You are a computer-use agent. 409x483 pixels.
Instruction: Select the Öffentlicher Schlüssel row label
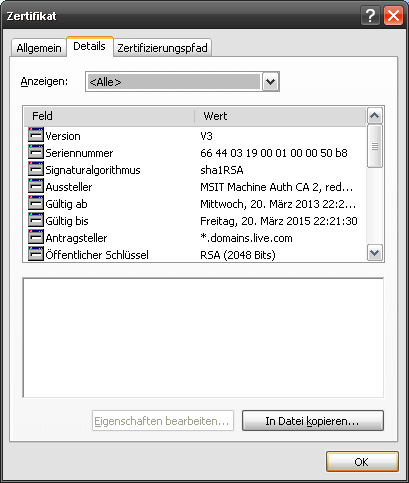[x=97, y=255]
